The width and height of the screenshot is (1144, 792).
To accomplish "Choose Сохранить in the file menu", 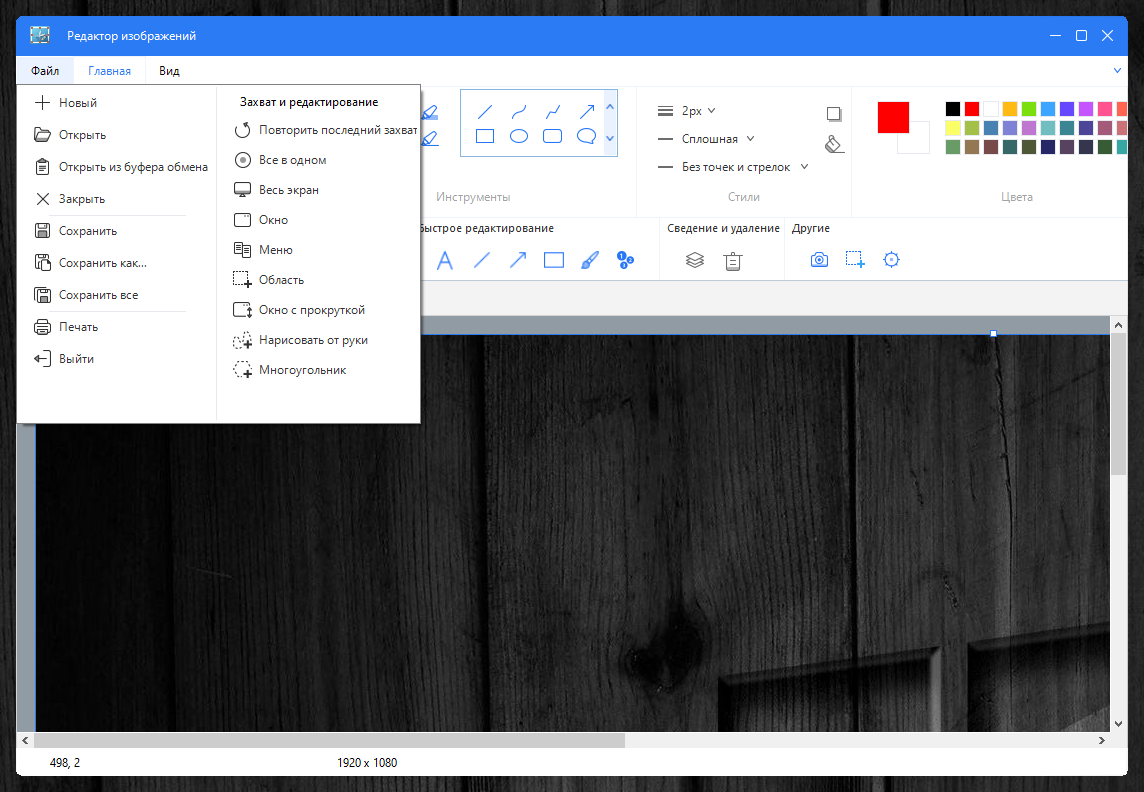I will pos(117,231).
